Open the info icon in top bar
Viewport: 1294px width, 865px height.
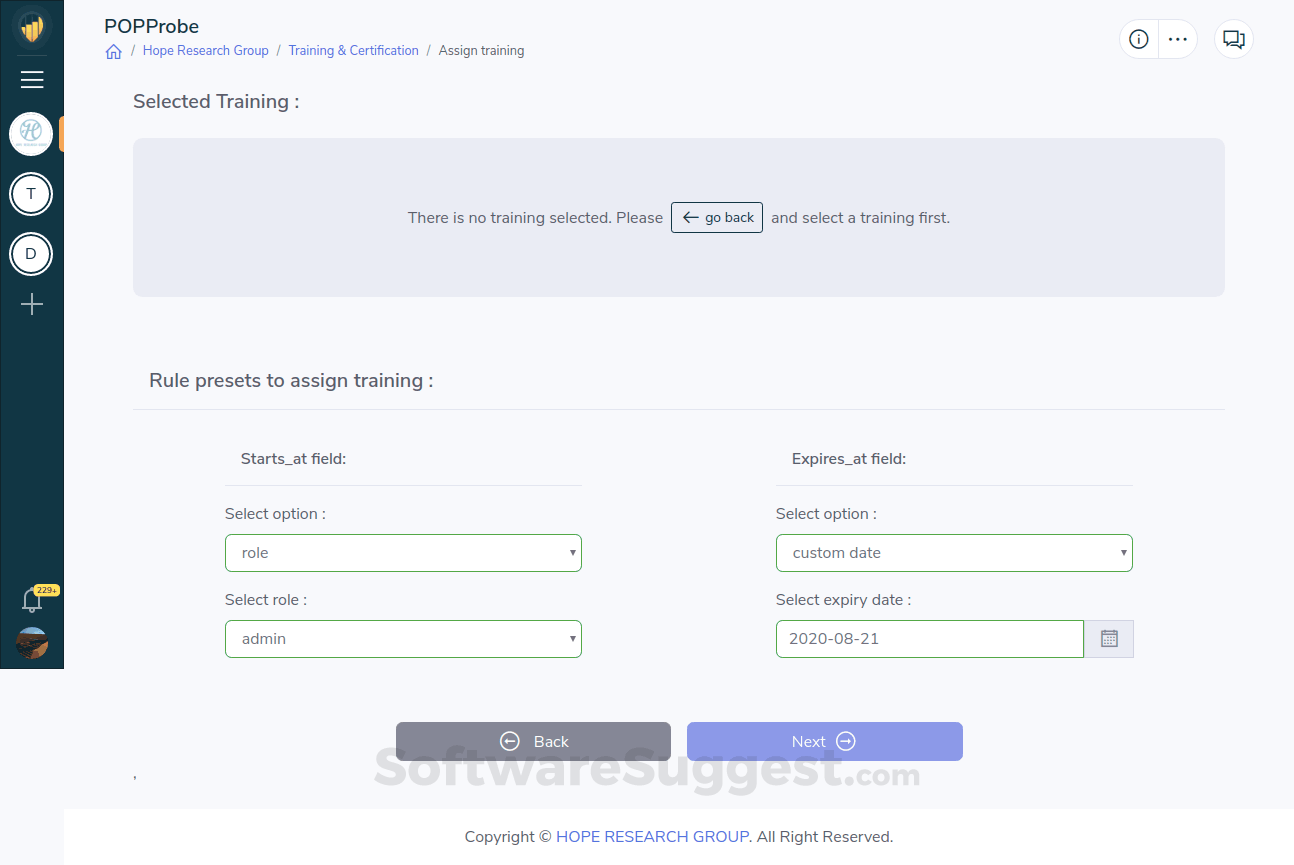point(1138,39)
